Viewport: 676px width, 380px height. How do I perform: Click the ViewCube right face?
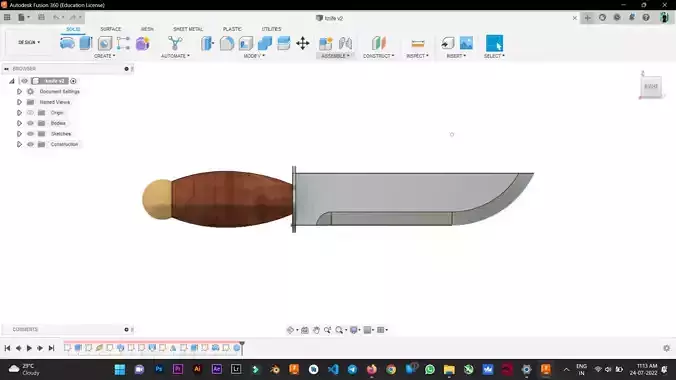[651, 86]
